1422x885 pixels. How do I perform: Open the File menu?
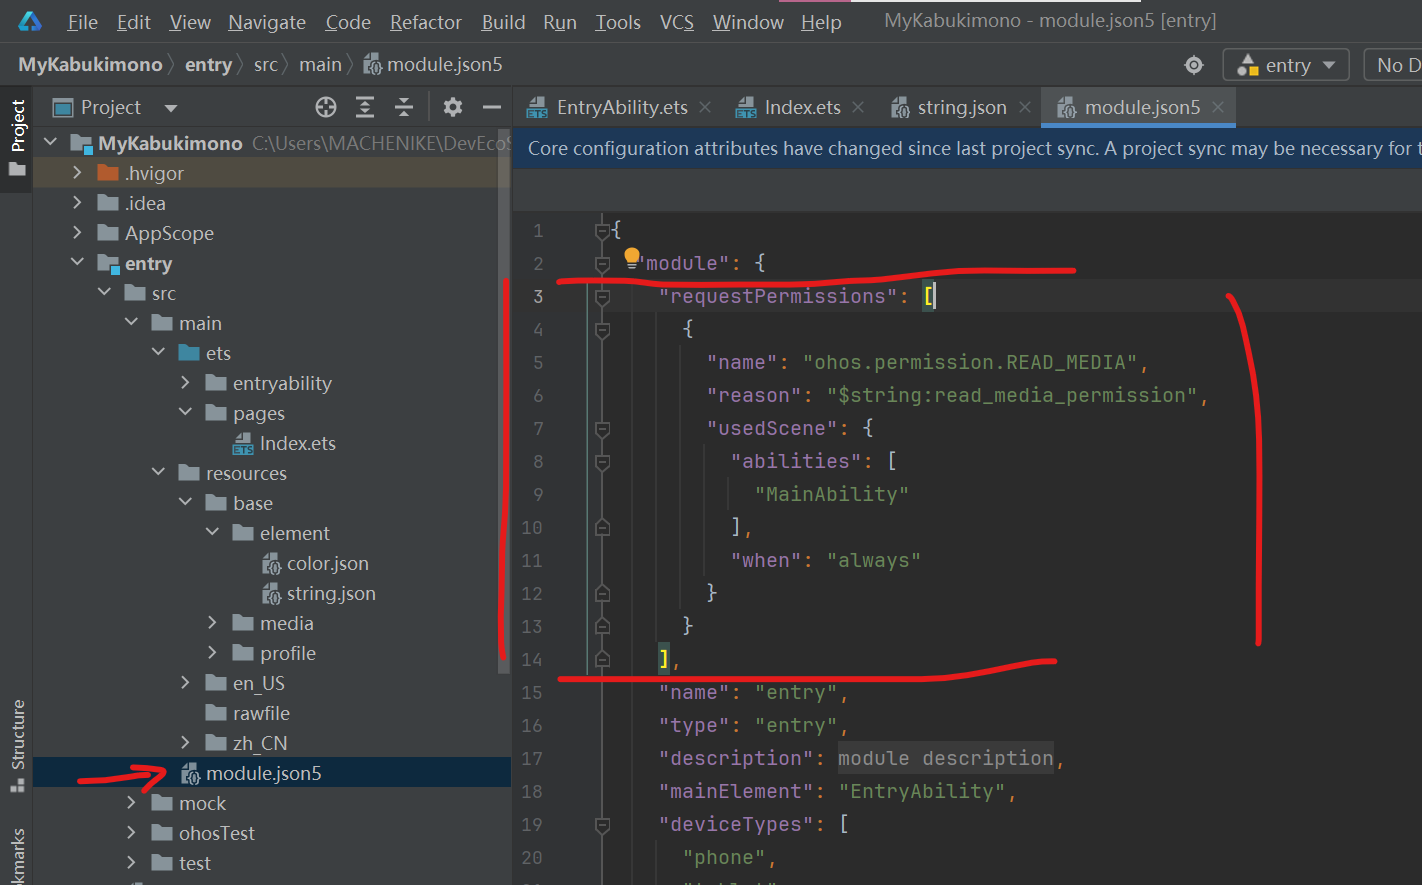point(82,22)
